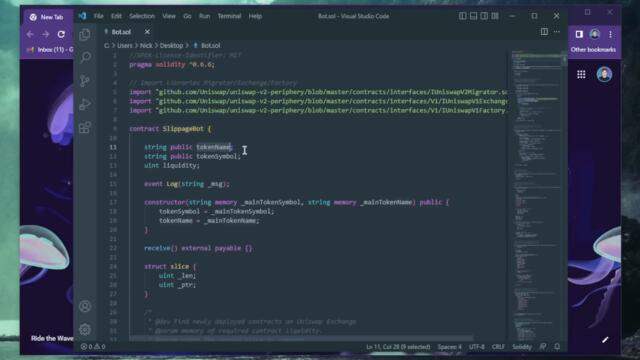
Task: Open the Run menu
Action: coord(204,16)
